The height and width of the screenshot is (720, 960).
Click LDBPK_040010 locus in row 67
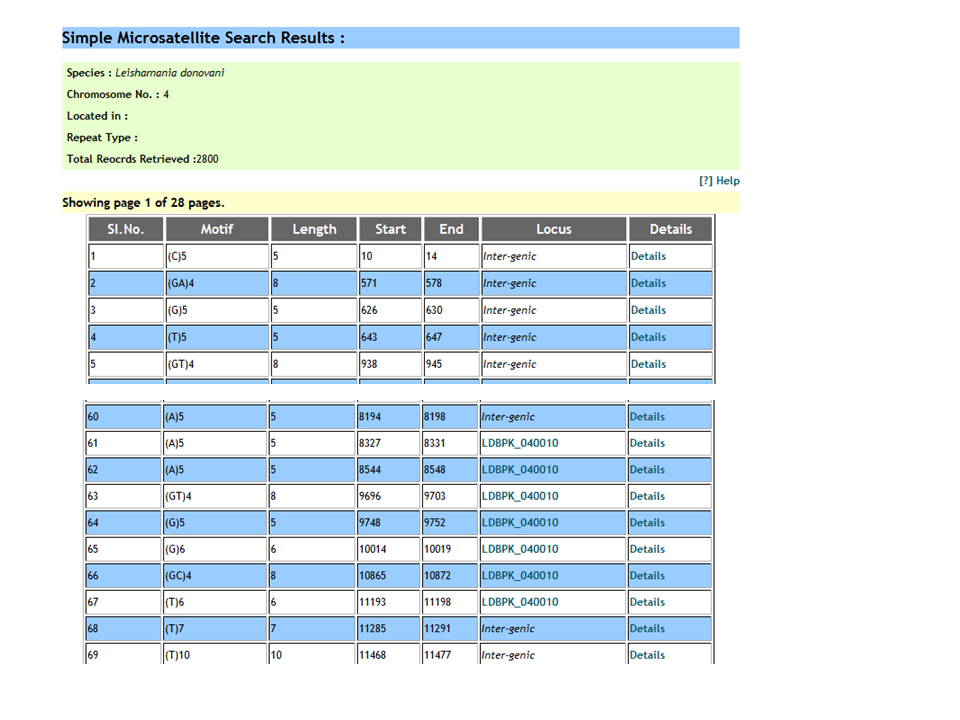pyautogui.click(x=520, y=602)
